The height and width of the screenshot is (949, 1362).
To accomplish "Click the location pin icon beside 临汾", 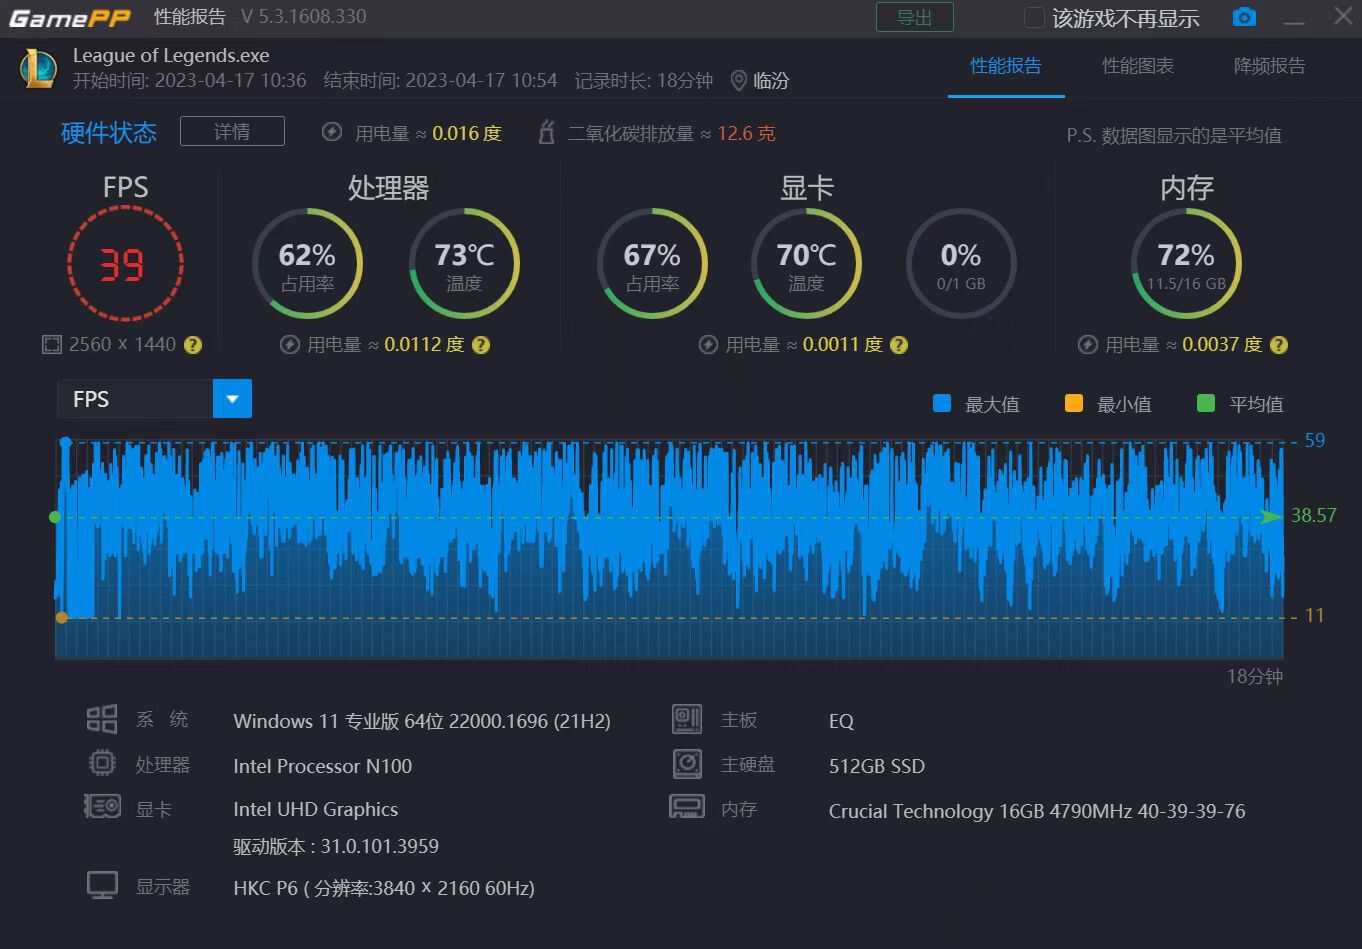I will (x=739, y=81).
